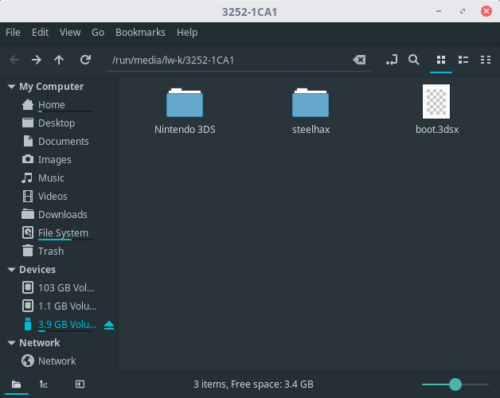Toggle location entry path mode icon

pyautogui.click(x=392, y=60)
